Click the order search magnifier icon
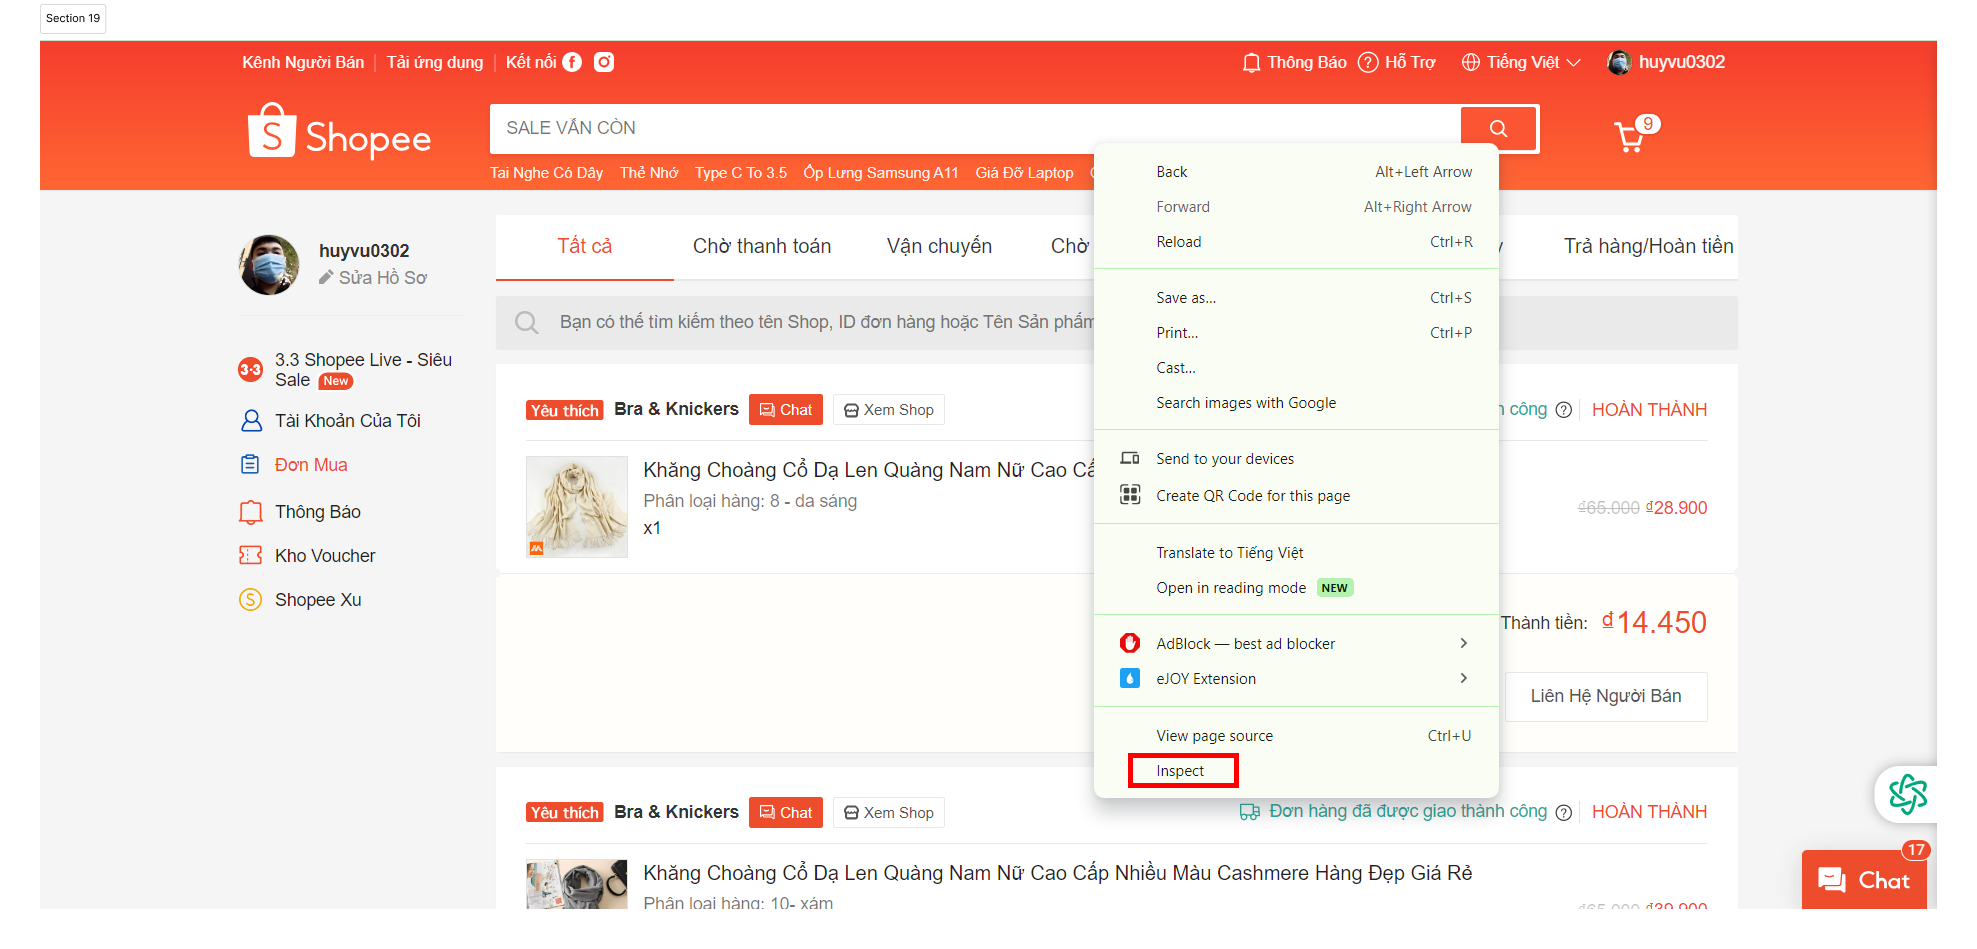The image size is (1977, 949). pyautogui.click(x=527, y=322)
